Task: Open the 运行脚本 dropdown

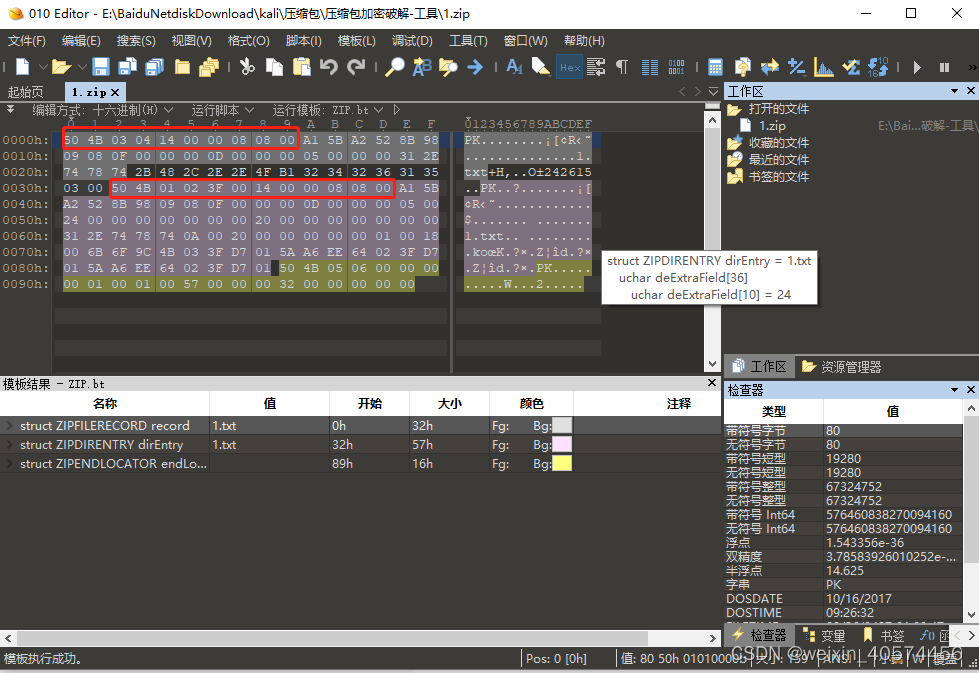Action: (x=222, y=111)
